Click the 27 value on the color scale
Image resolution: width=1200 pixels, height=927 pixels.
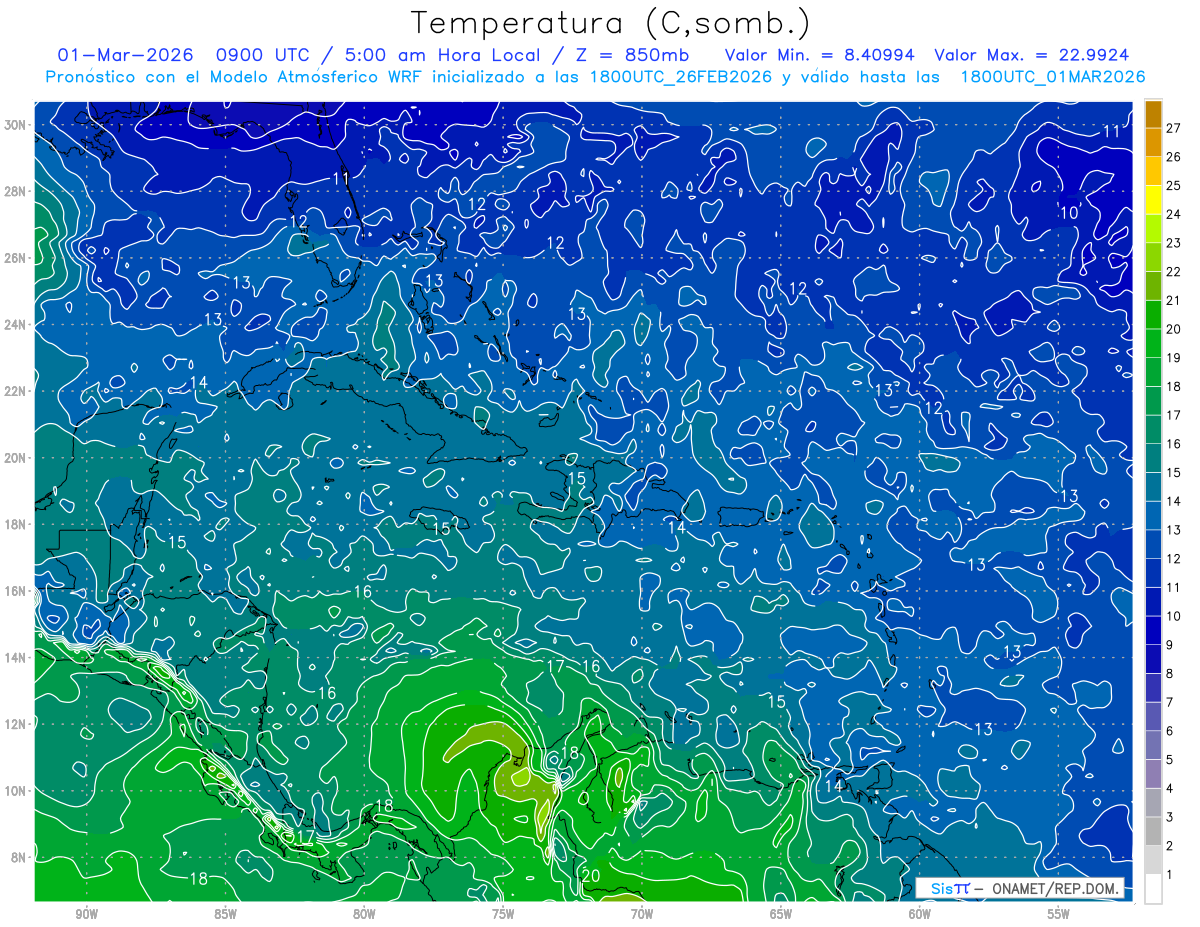coord(1174,128)
